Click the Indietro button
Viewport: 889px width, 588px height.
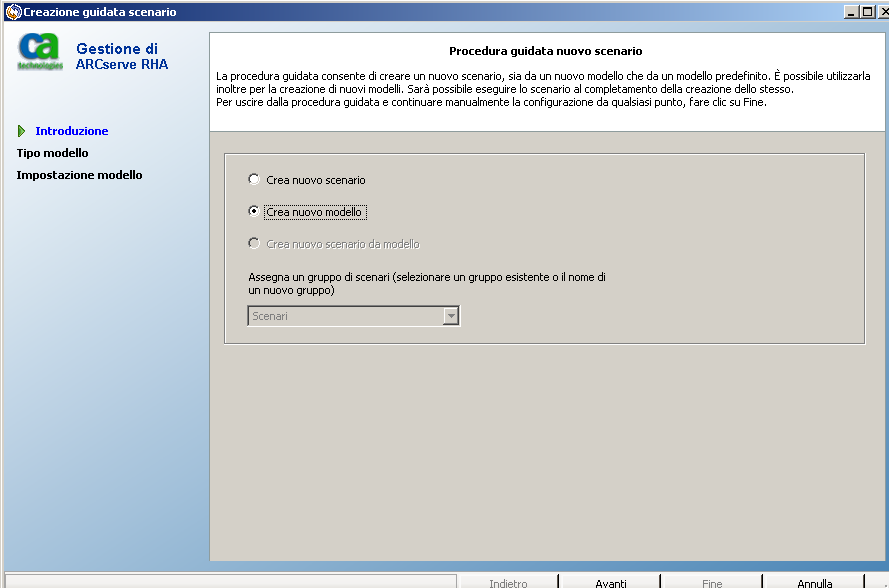click(x=509, y=582)
